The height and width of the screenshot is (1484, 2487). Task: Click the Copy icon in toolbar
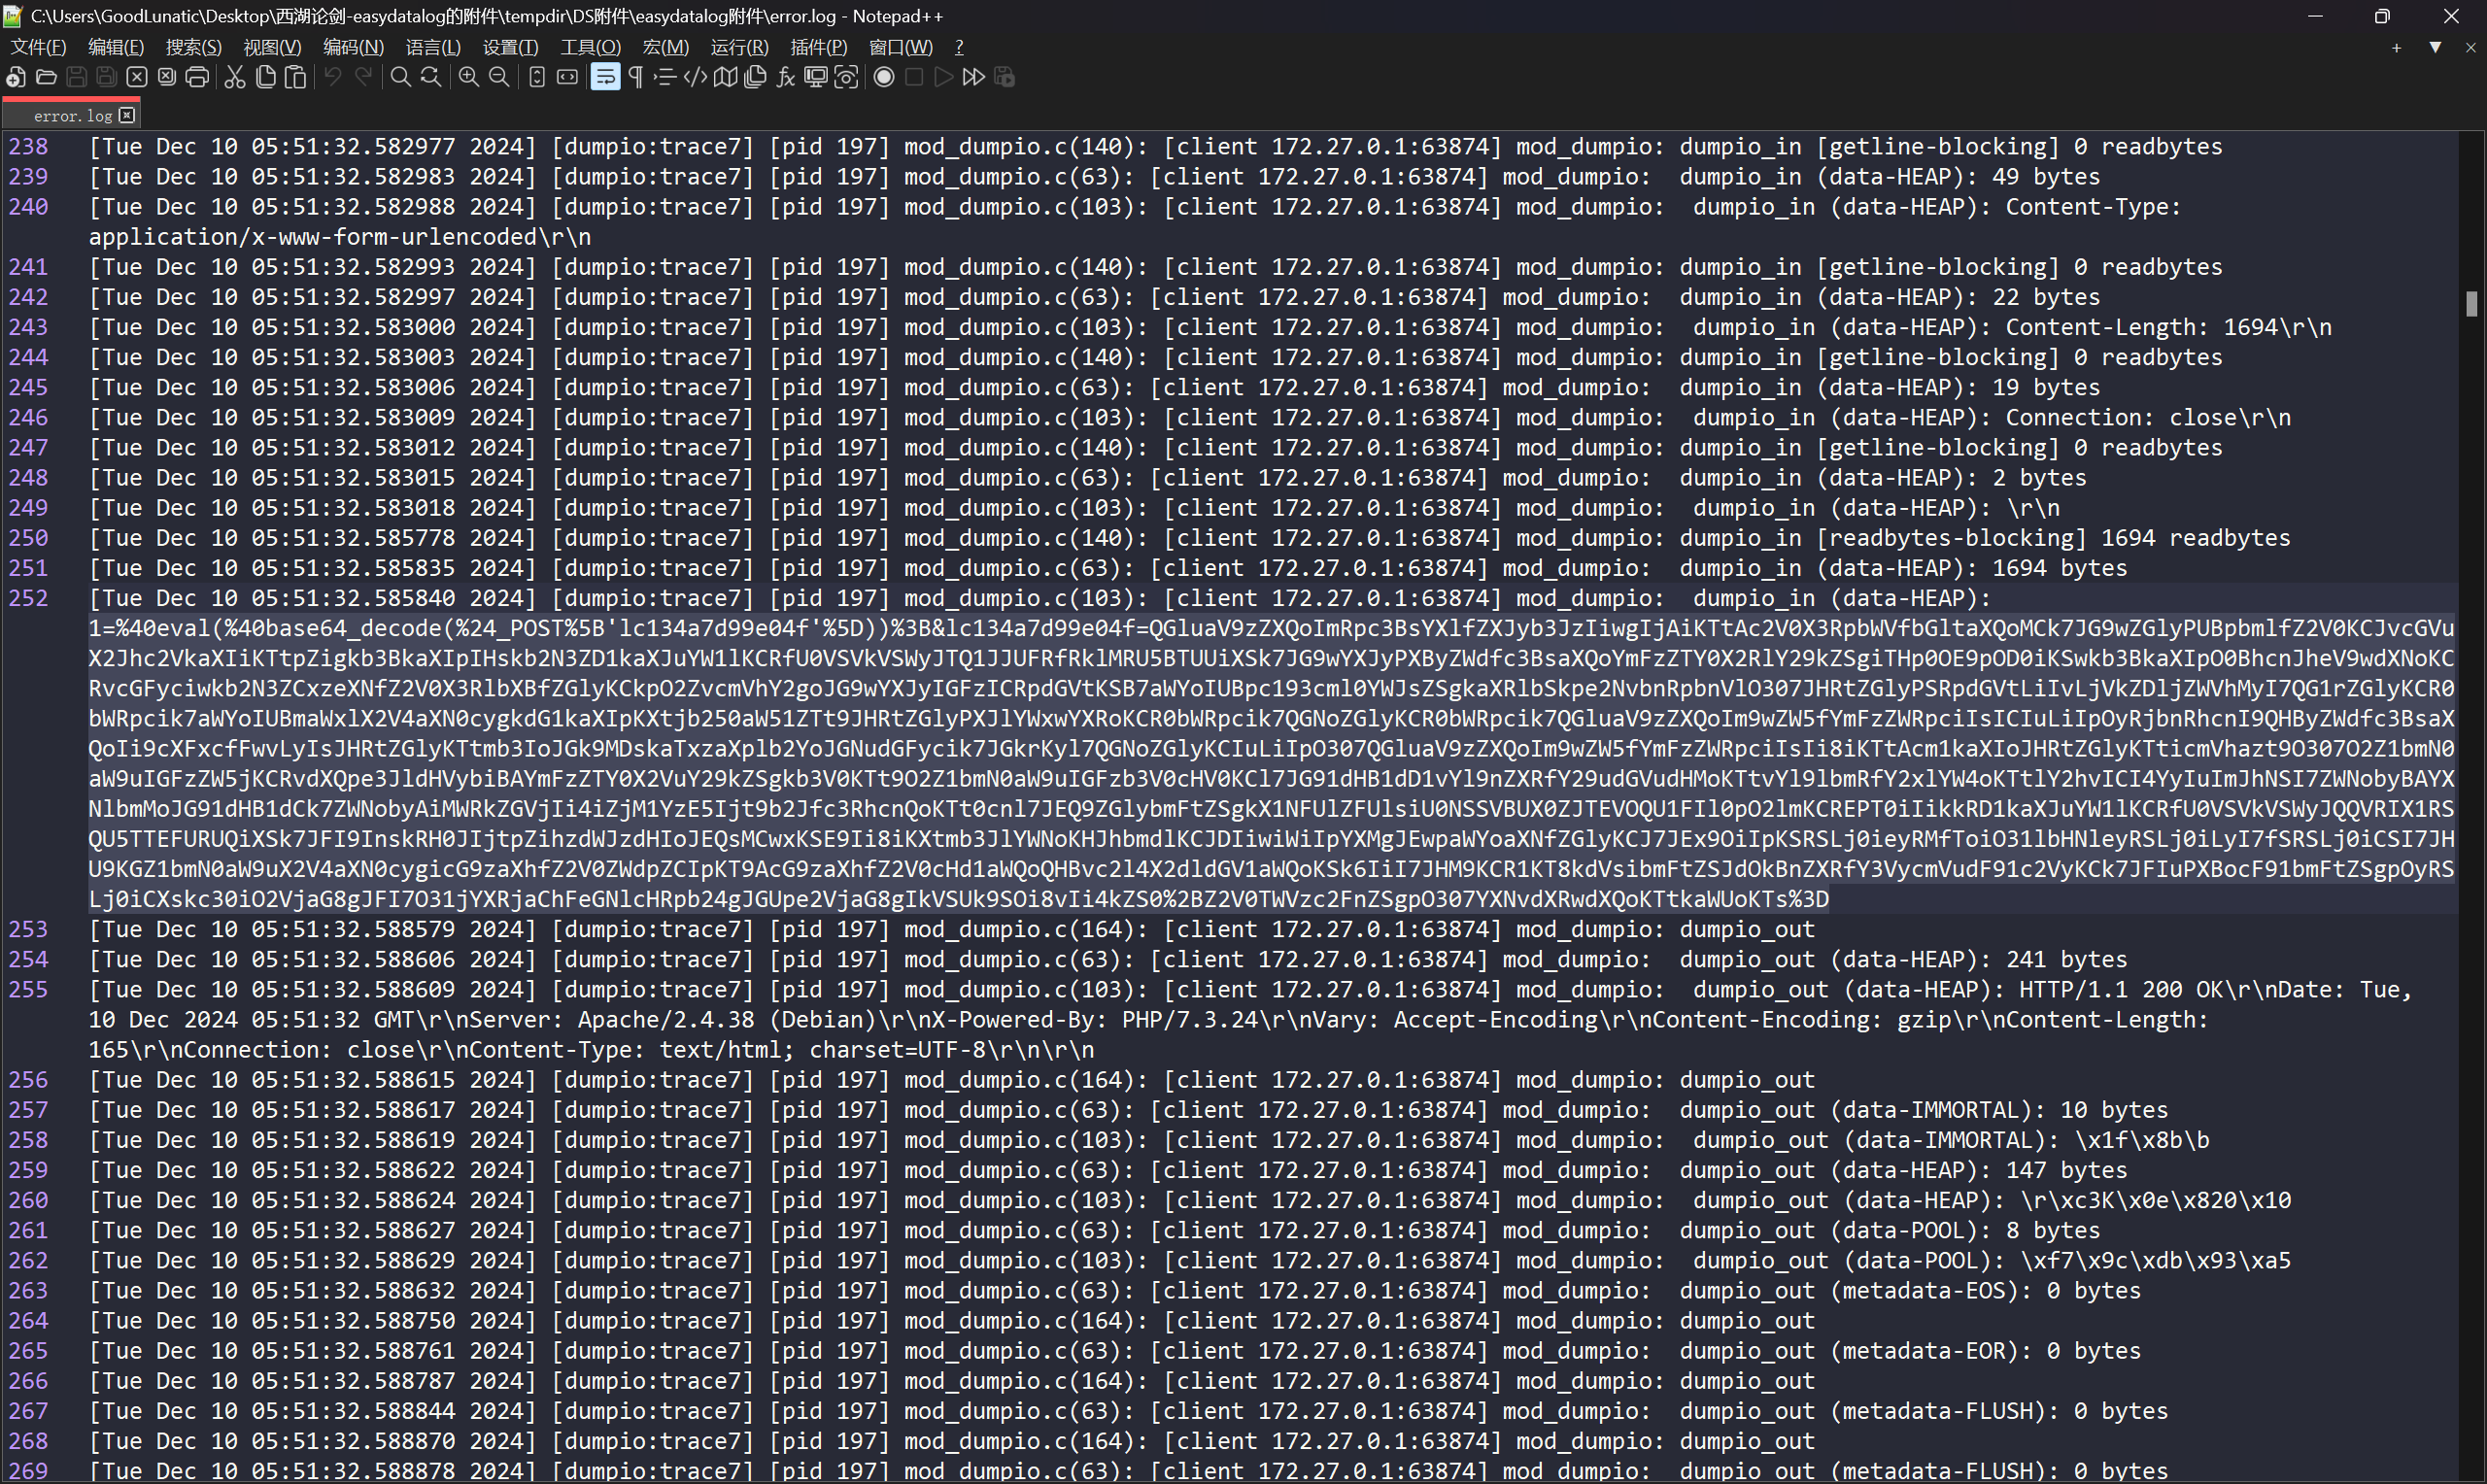(265, 77)
